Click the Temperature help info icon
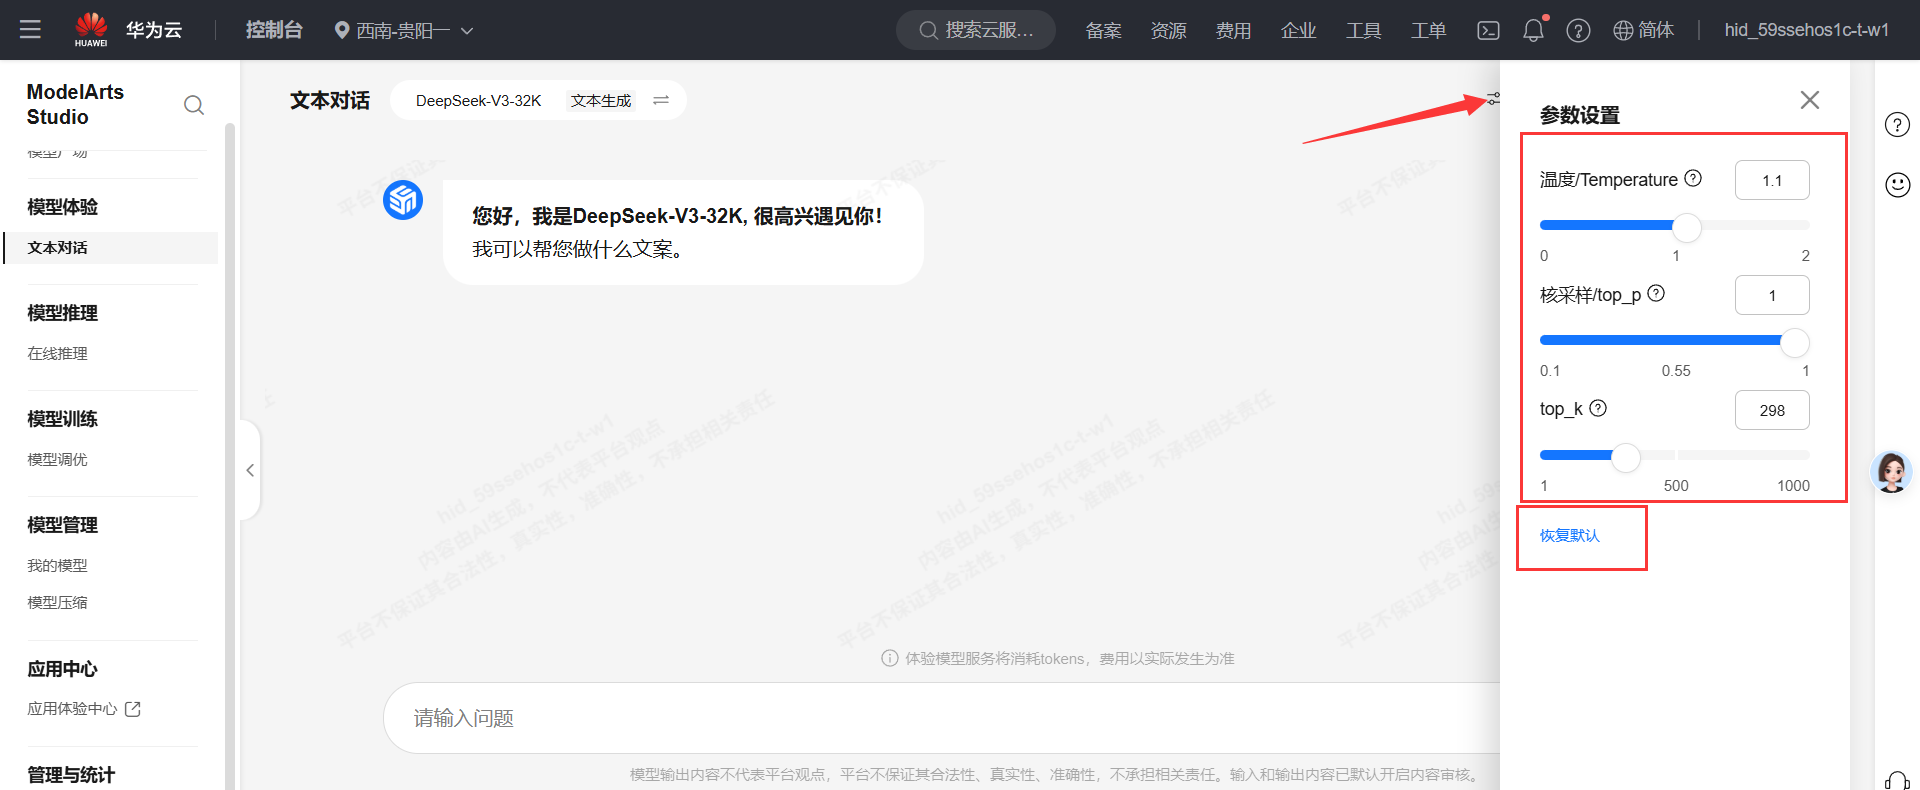1920x790 pixels. 1693,178
